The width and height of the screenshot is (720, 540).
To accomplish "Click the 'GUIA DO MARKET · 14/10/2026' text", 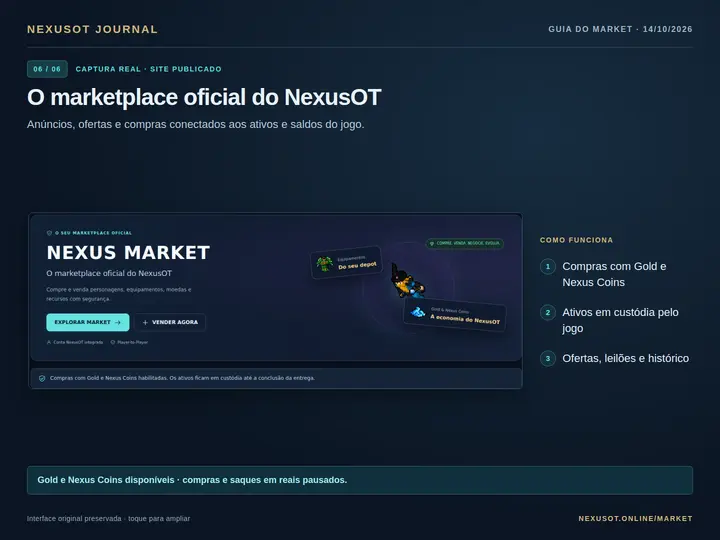I will tap(620, 29).
